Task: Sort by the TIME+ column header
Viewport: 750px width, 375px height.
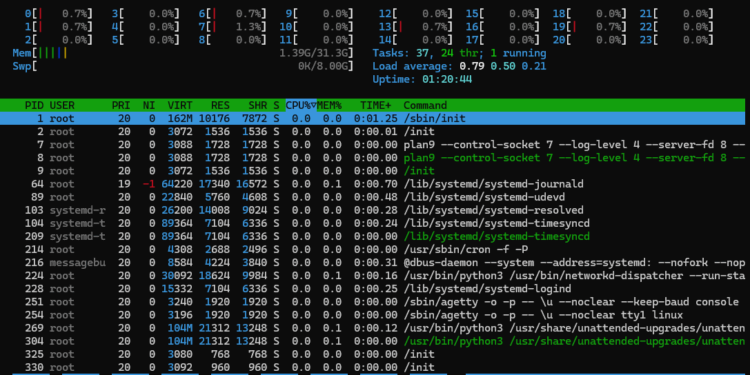Action: pos(376,105)
